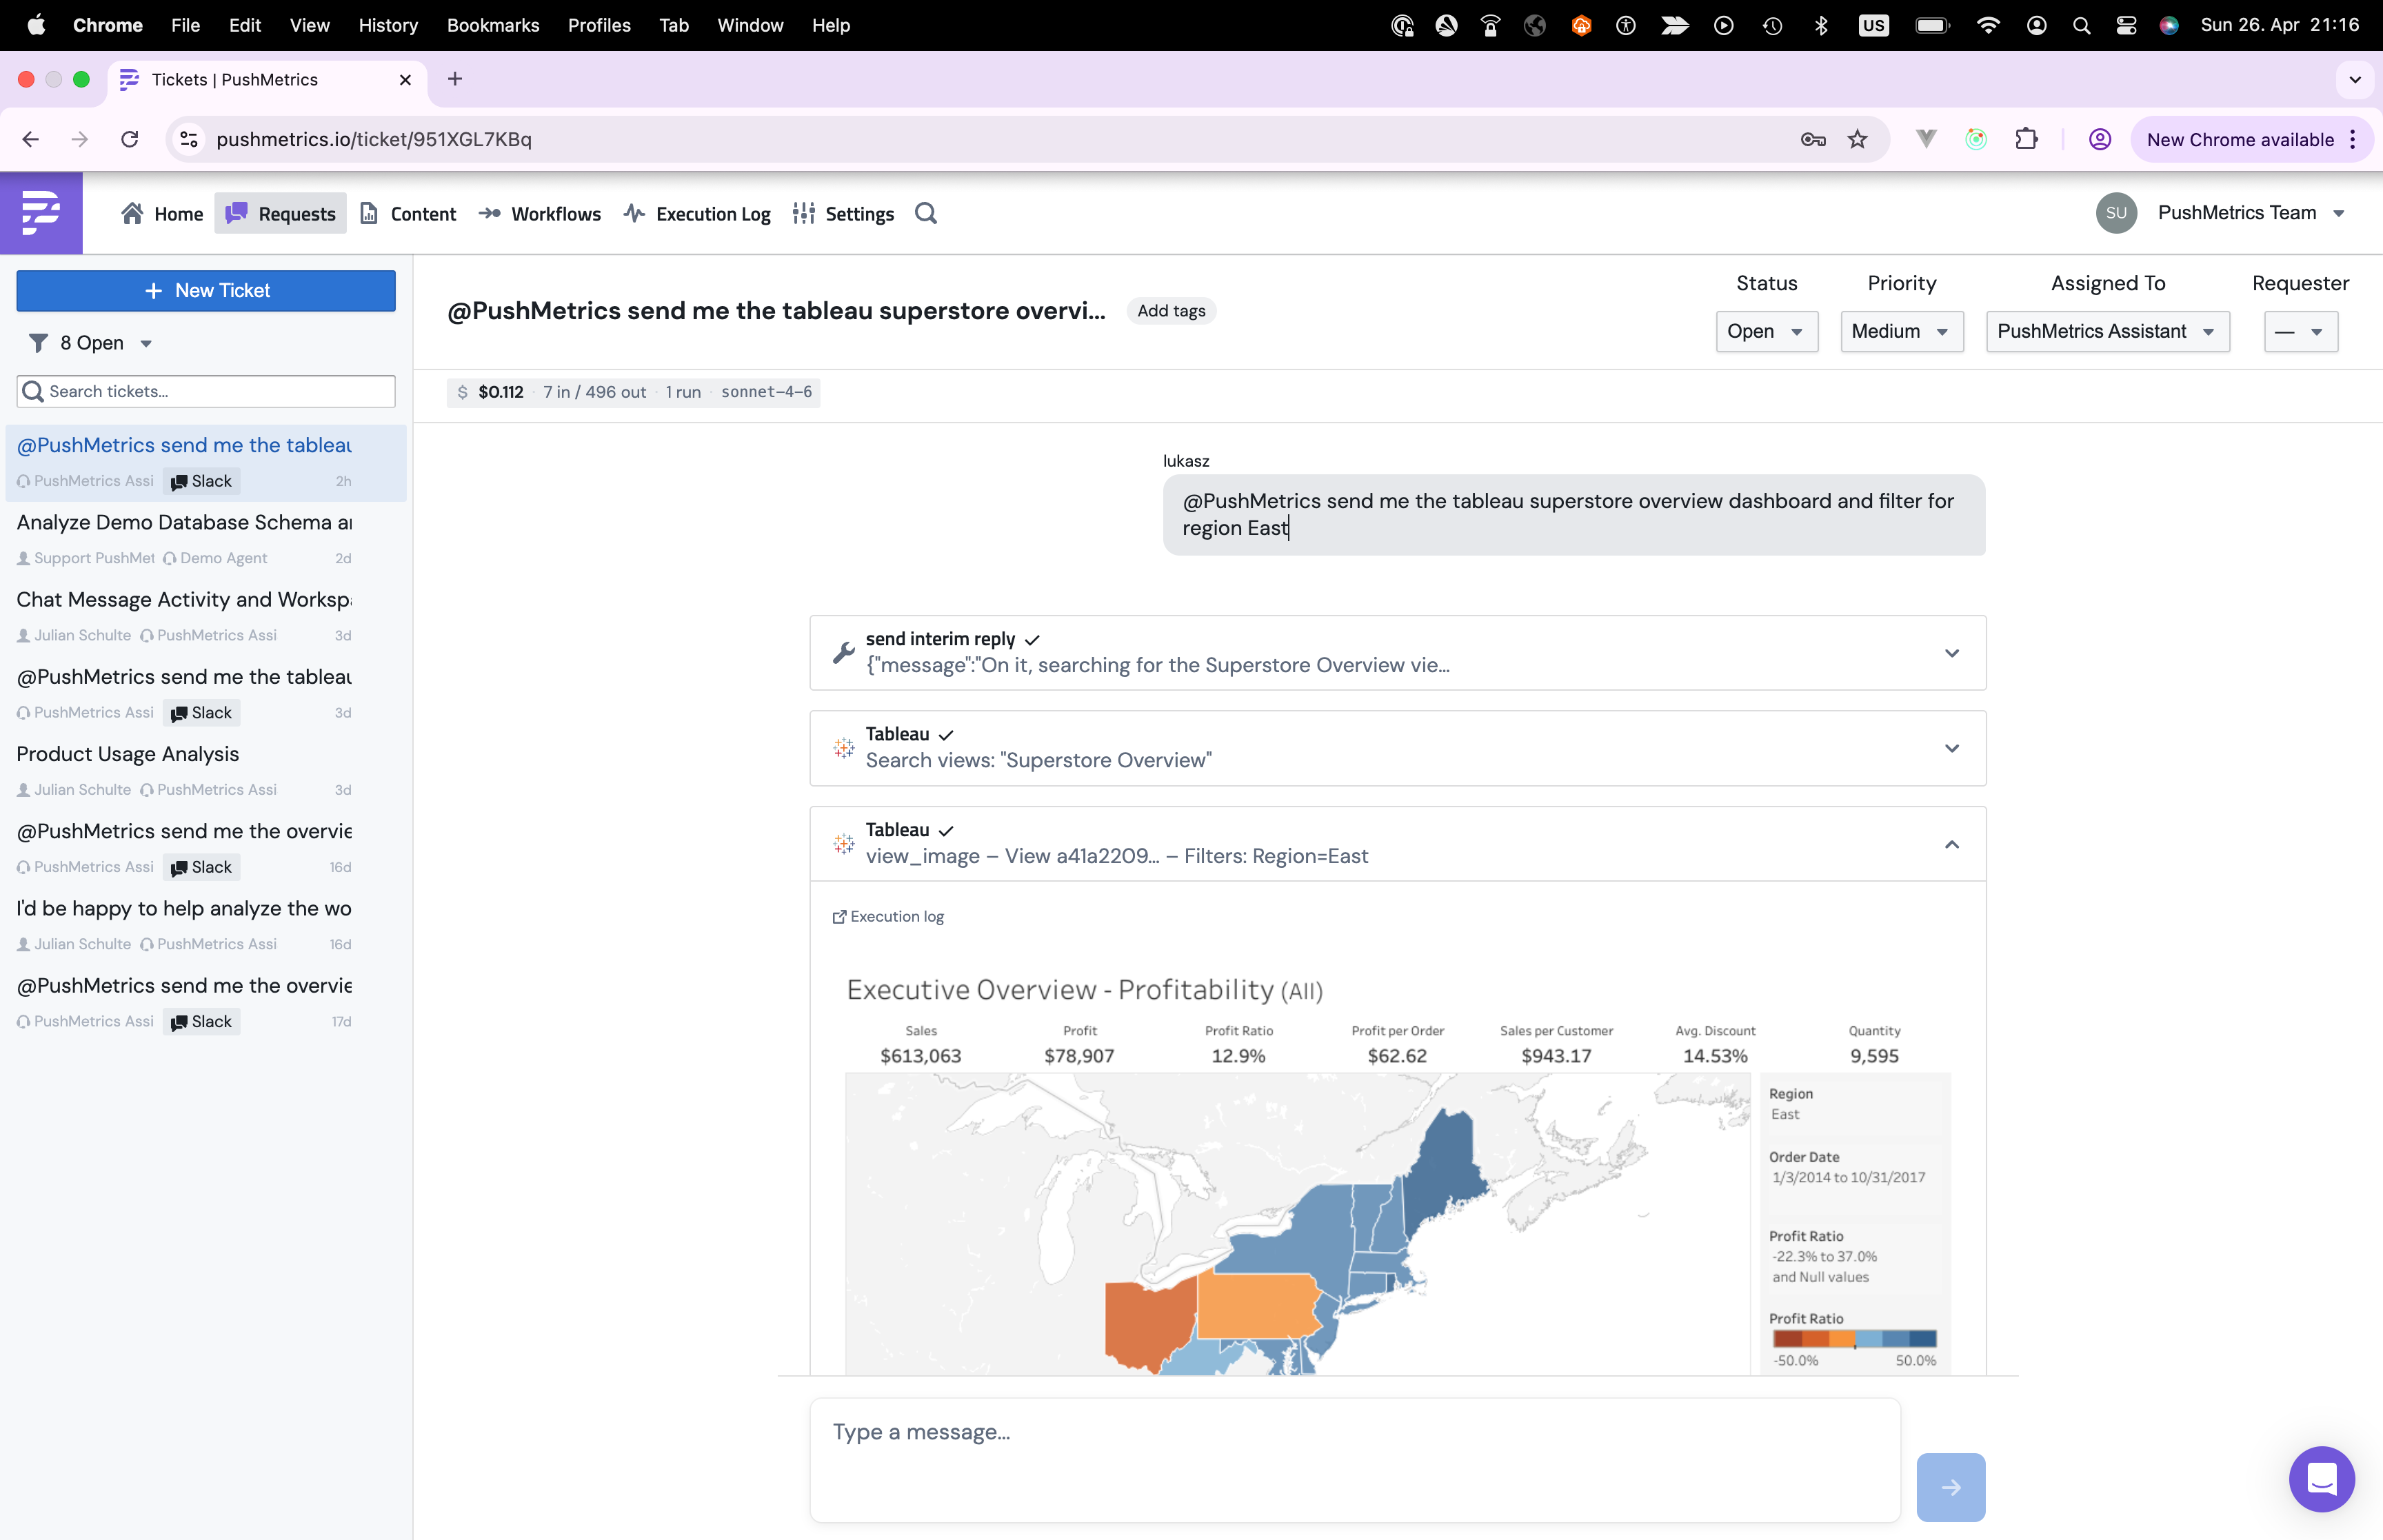Viewport: 2383px width, 1540px height.
Task: Click the Search tickets input field
Action: click(x=206, y=391)
